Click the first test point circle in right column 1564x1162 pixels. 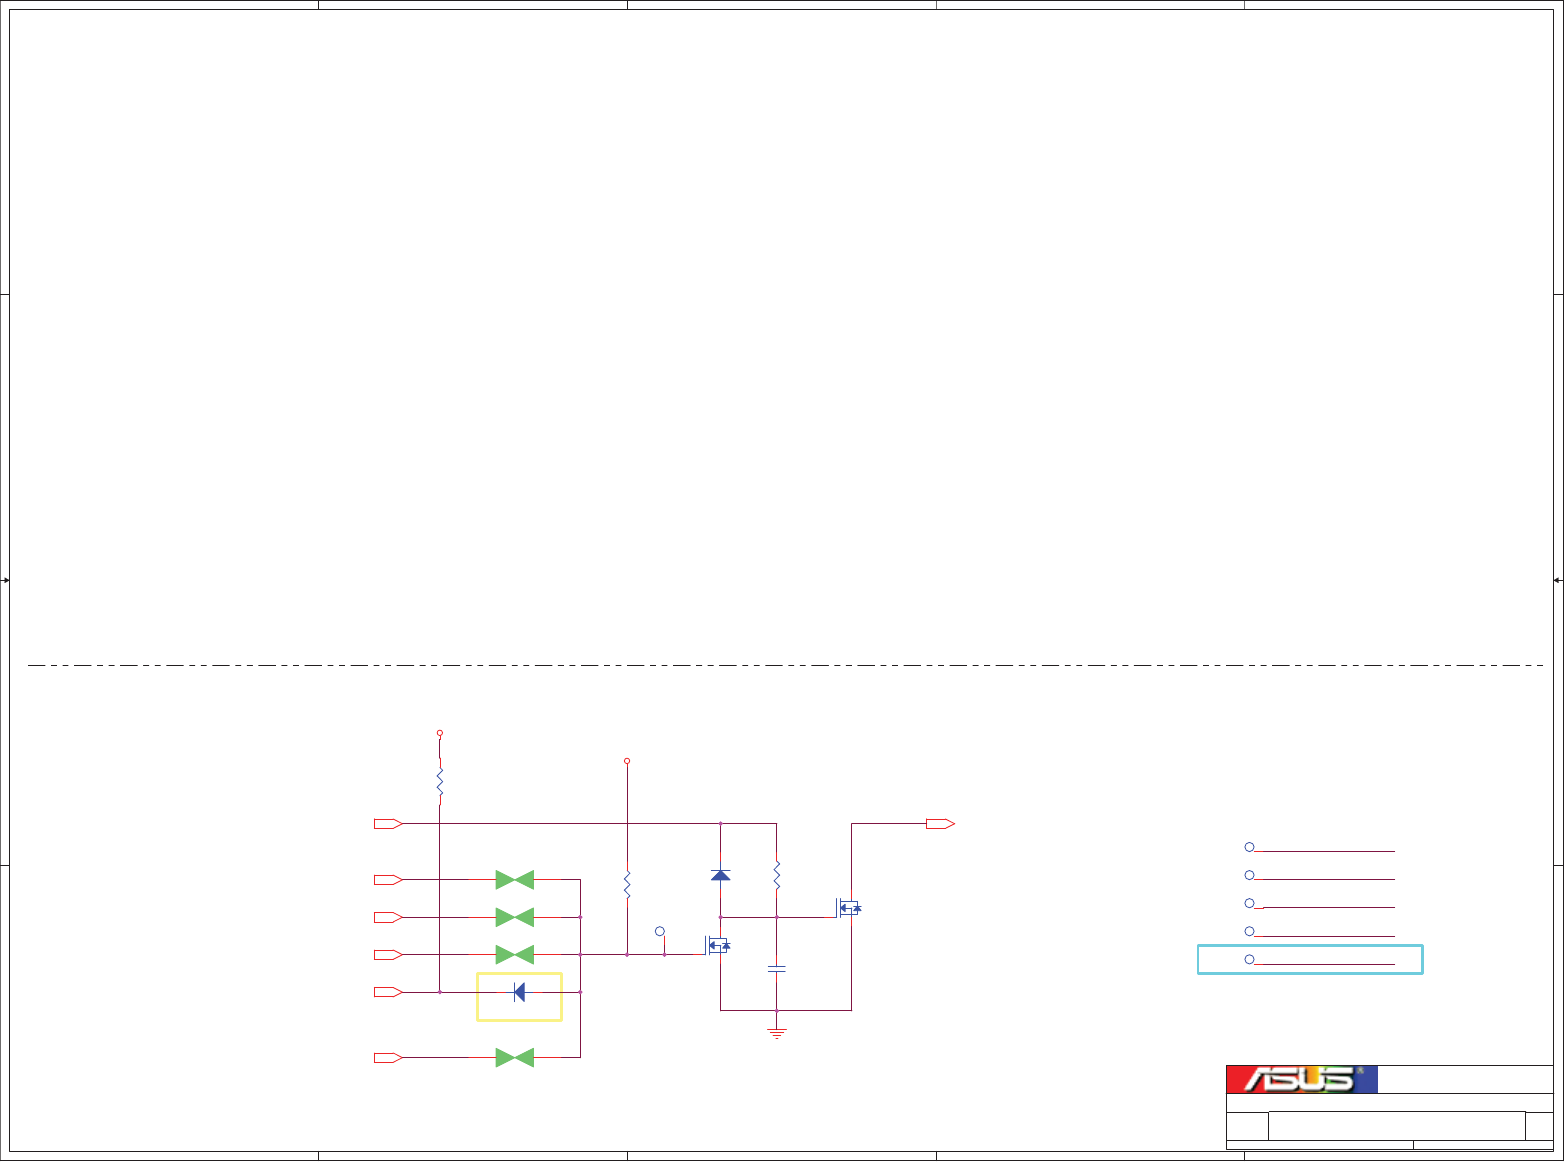click(x=1250, y=847)
